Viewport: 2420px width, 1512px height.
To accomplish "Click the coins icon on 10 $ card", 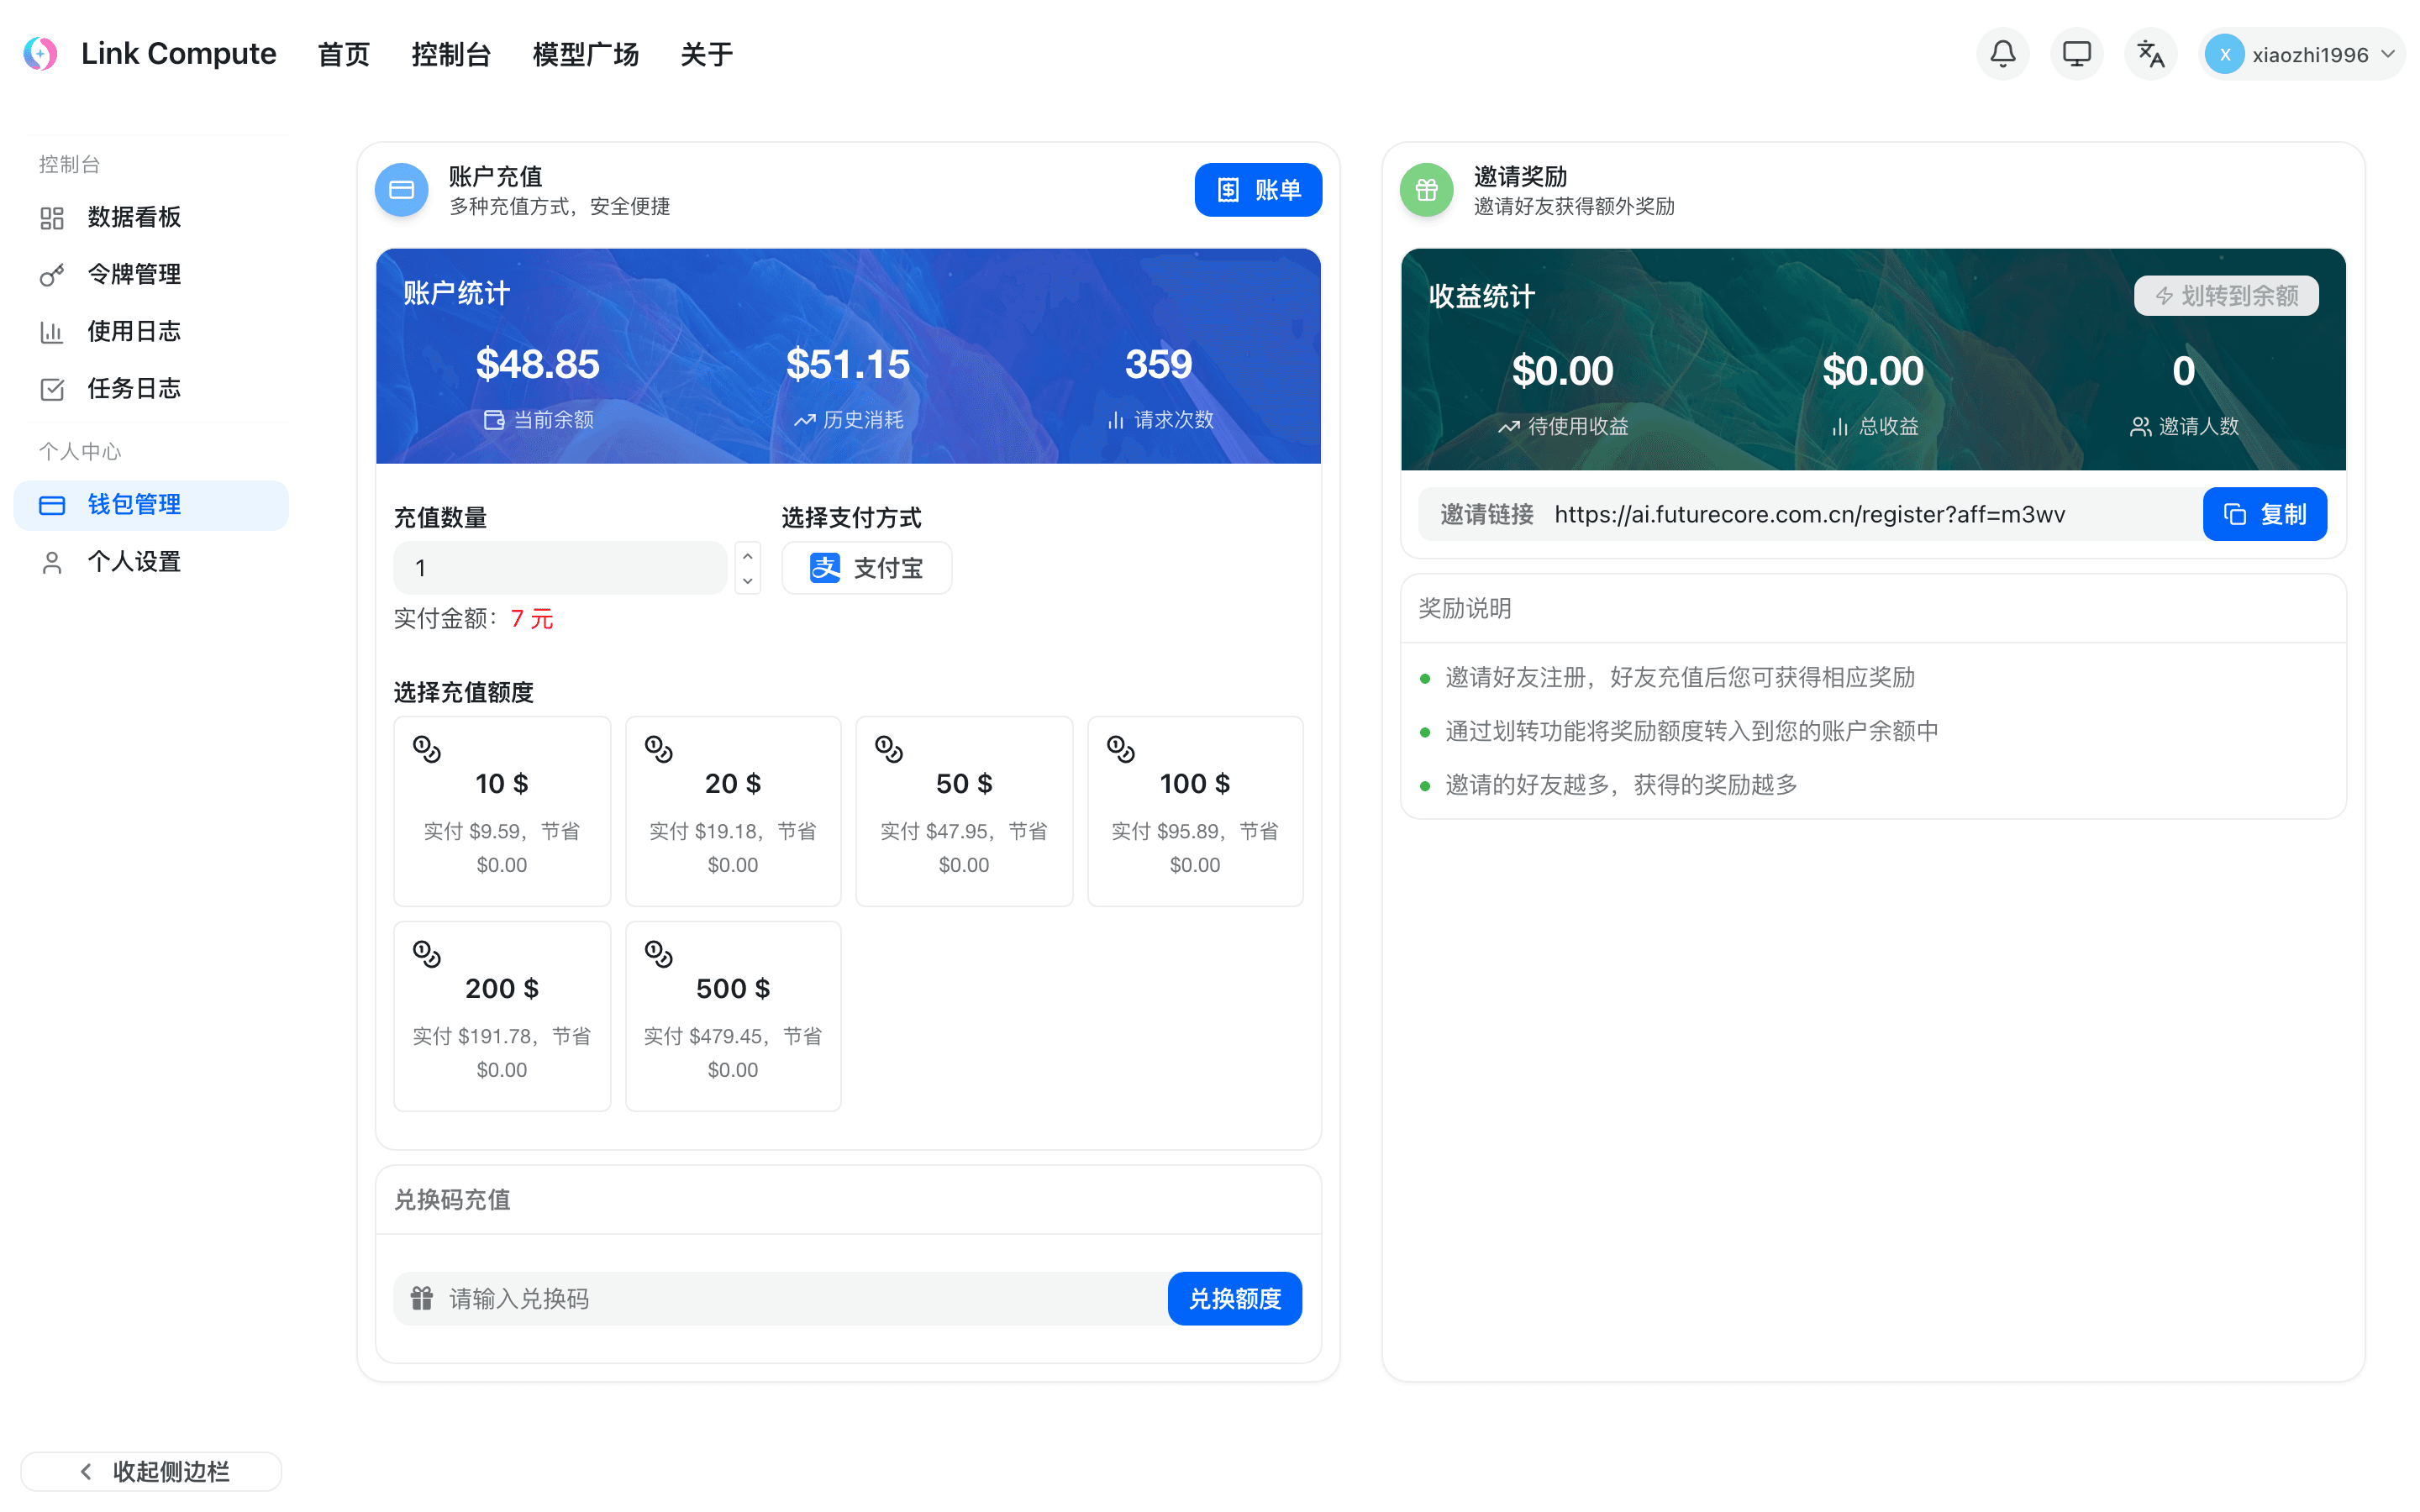I will click(427, 749).
